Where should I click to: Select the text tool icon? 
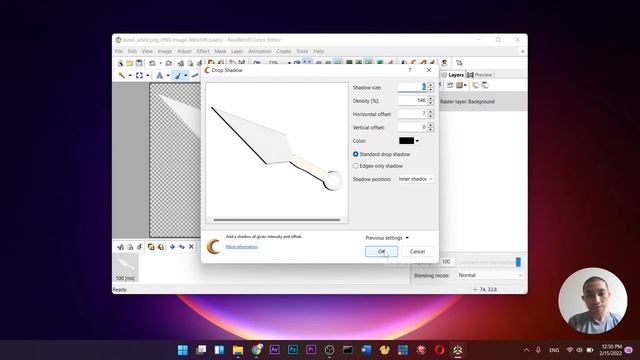[160, 75]
